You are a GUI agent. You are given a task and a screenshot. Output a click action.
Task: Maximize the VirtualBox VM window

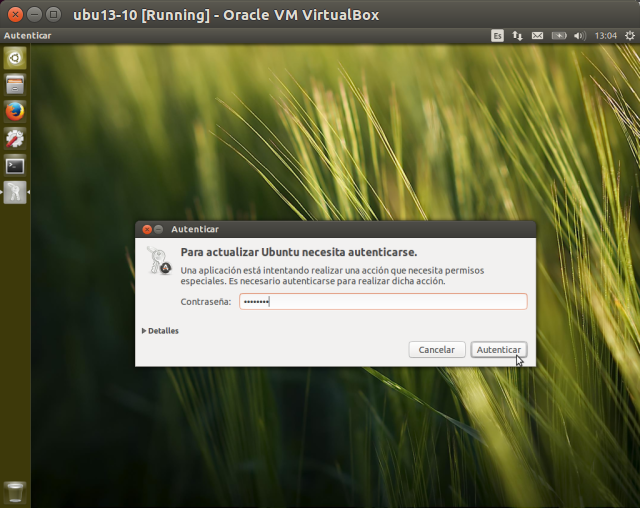(x=53, y=15)
